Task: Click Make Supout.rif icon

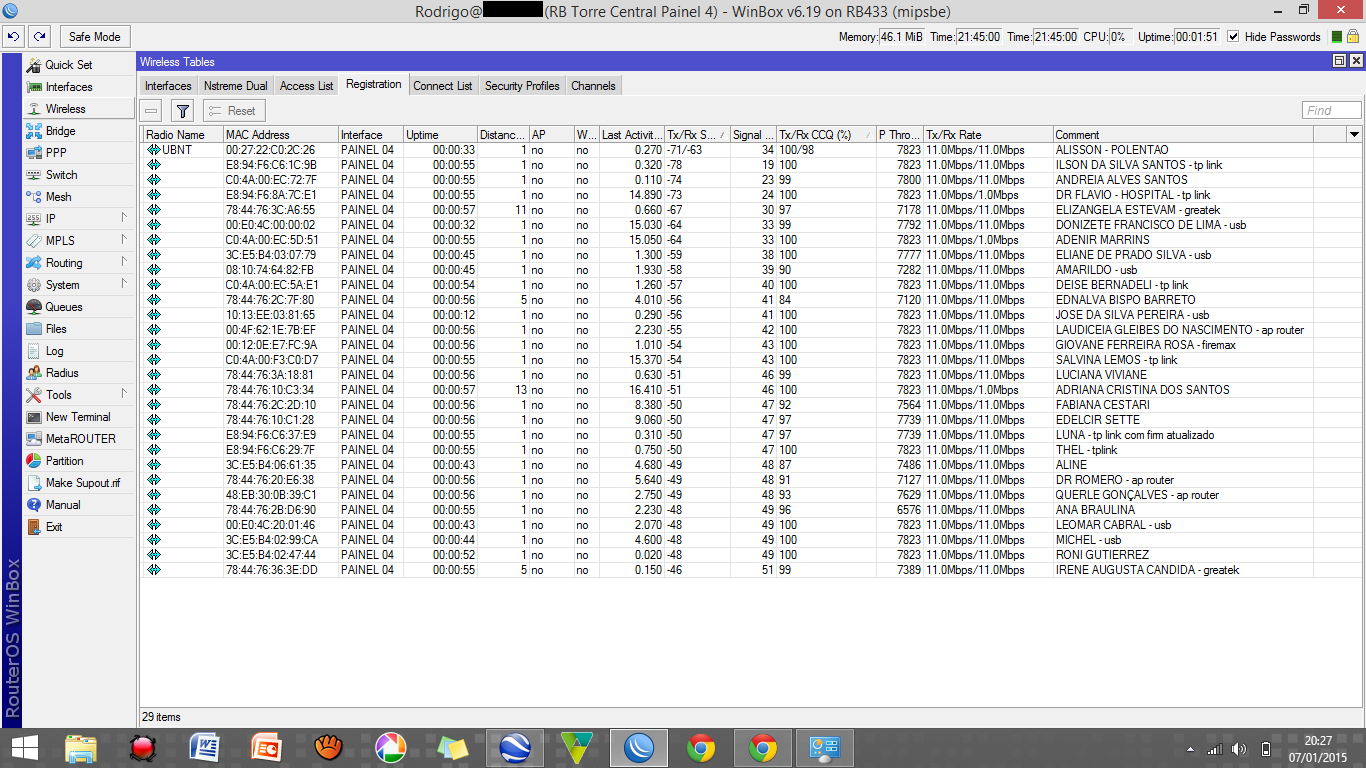Action: coord(34,483)
